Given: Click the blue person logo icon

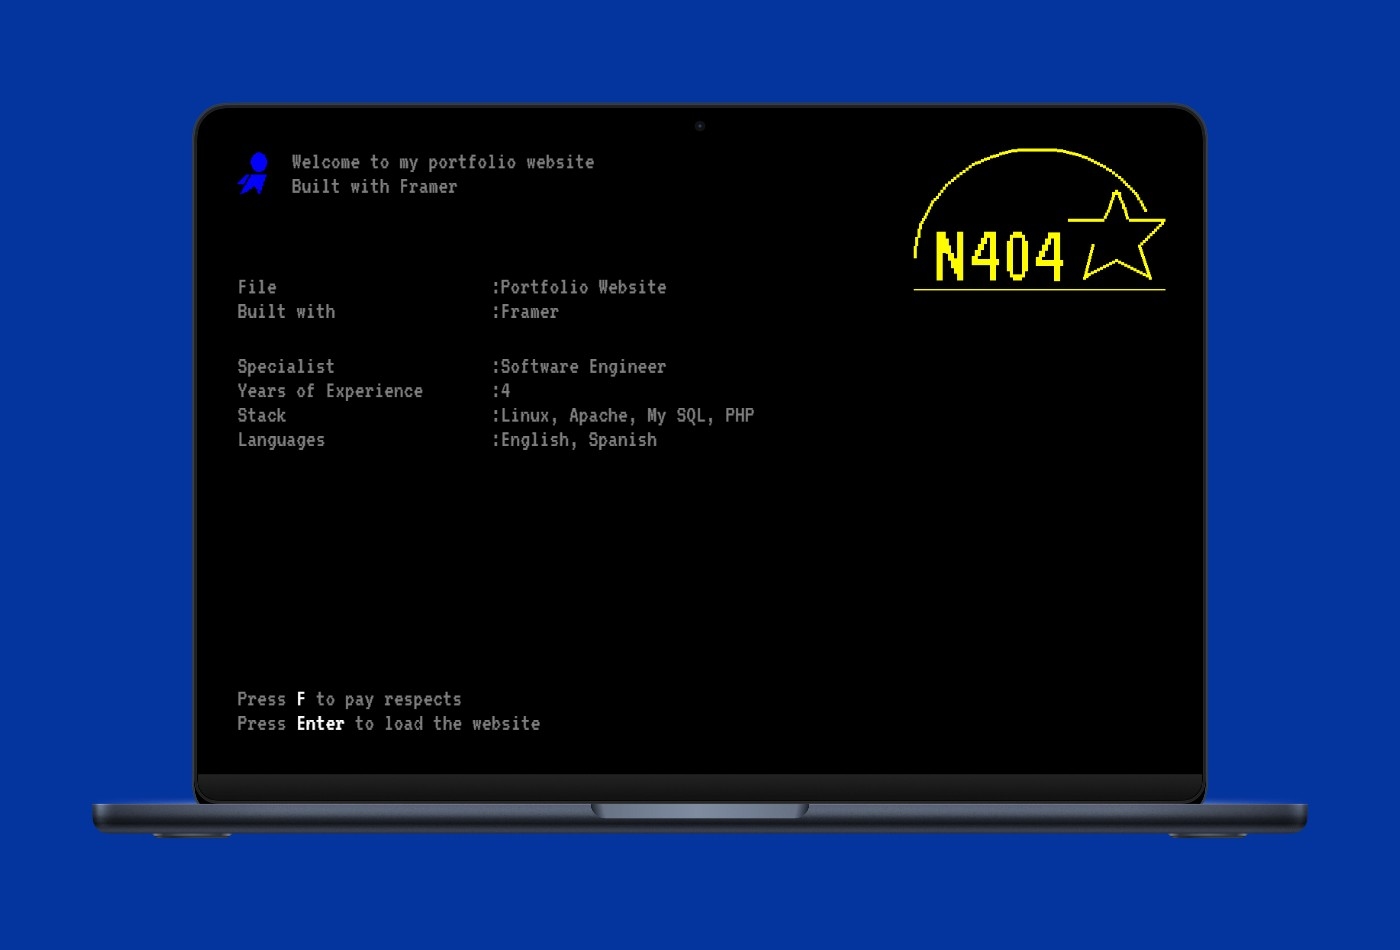Looking at the screenshot, I should (253, 173).
